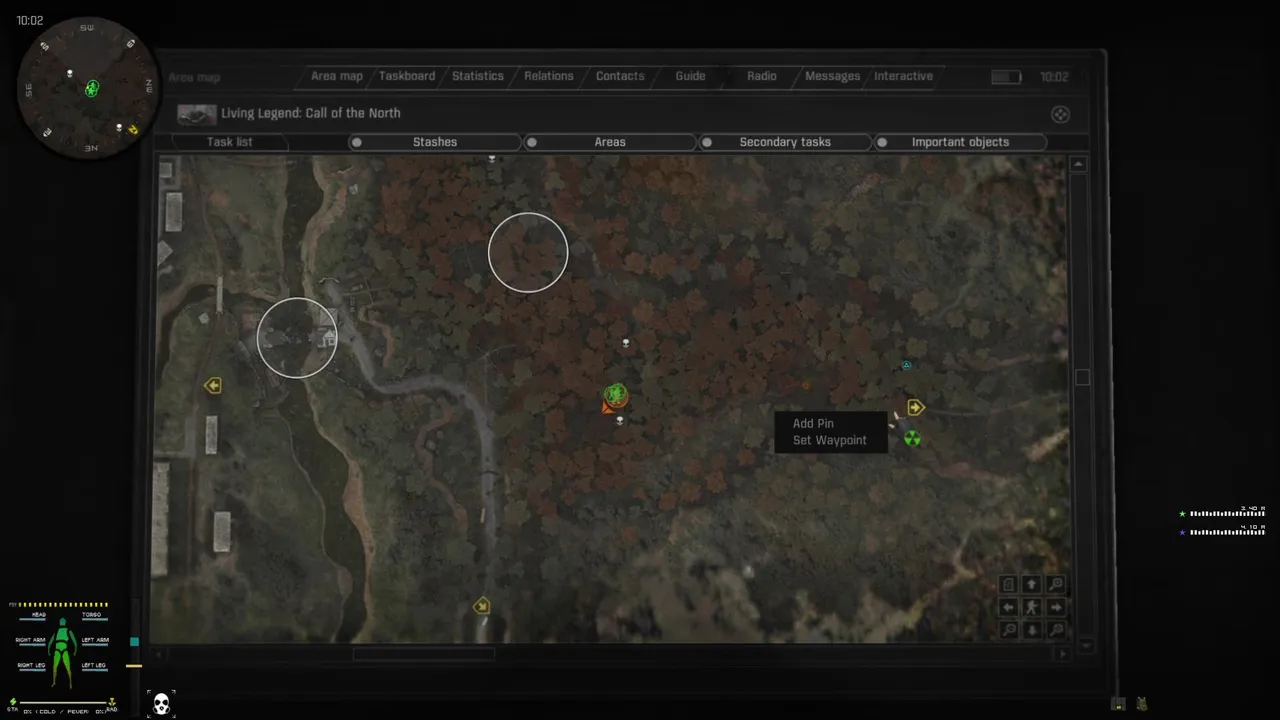Reset map zoom with the bottom-right magnifier
Image resolution: width=1280 pixels, height=720 pixels.
1056,630
